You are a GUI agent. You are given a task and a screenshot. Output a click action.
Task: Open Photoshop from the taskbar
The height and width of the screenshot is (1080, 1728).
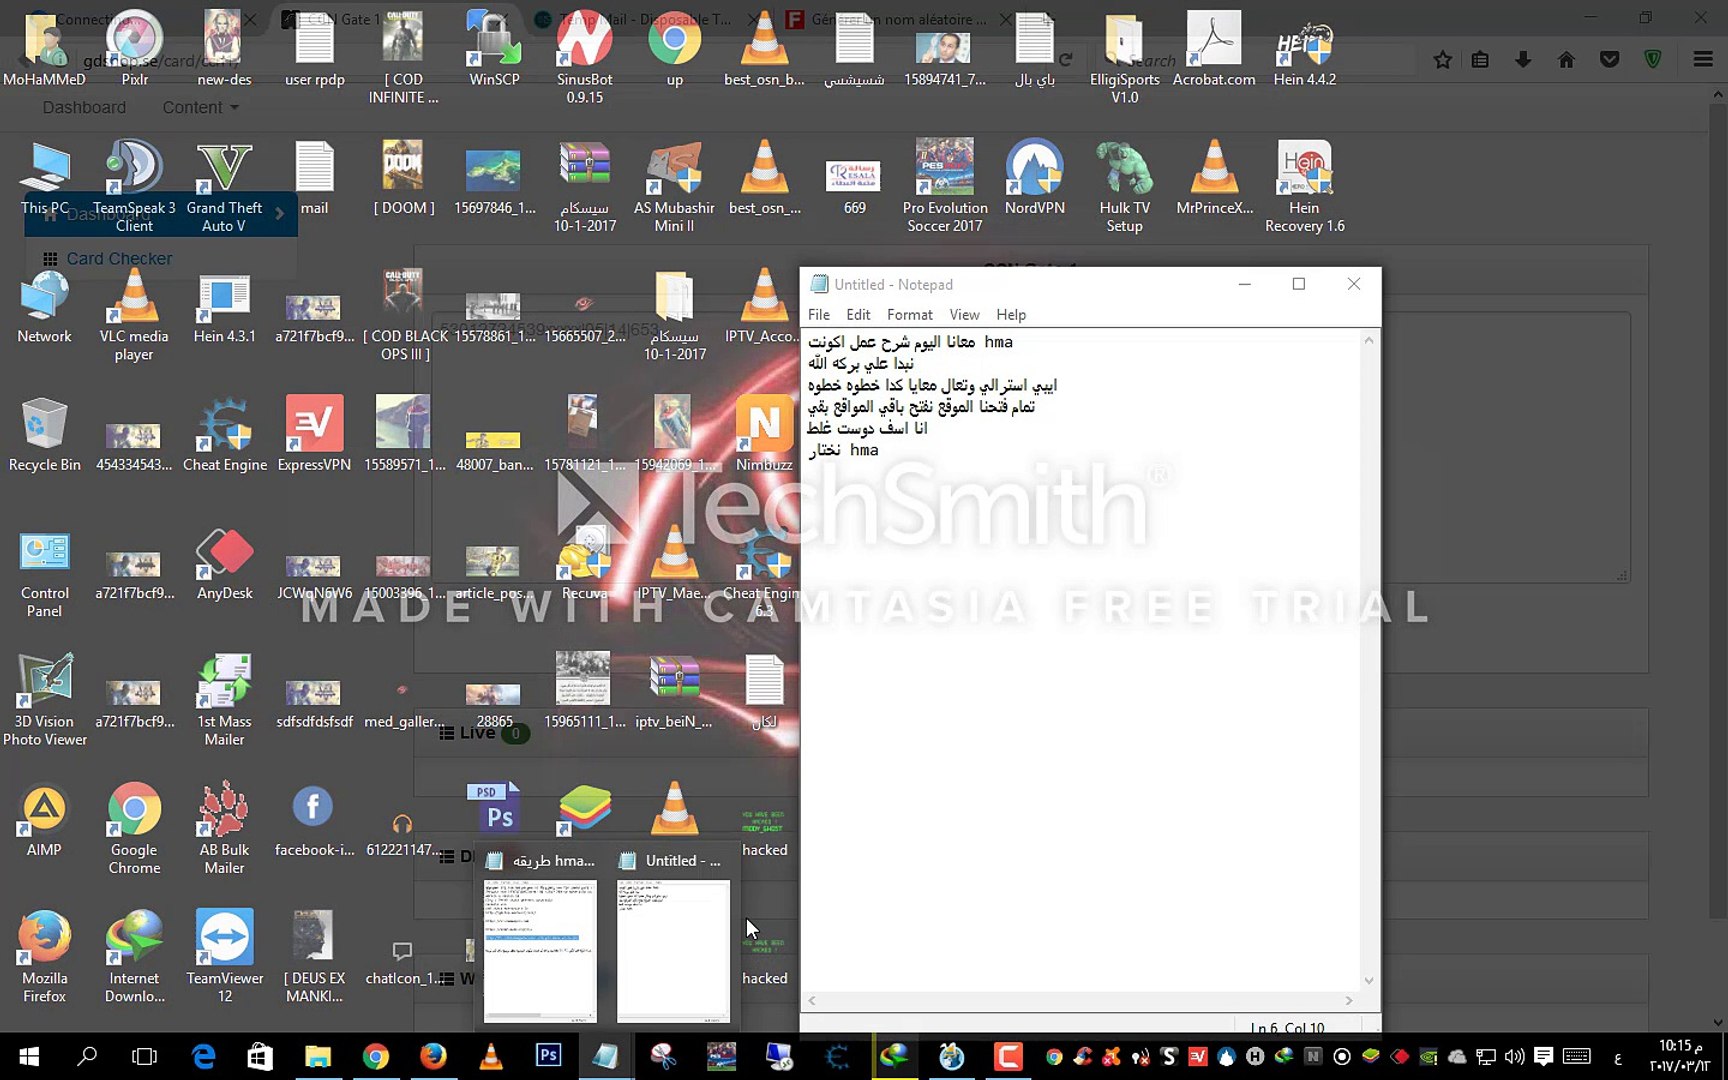[x=548, y=1056]
